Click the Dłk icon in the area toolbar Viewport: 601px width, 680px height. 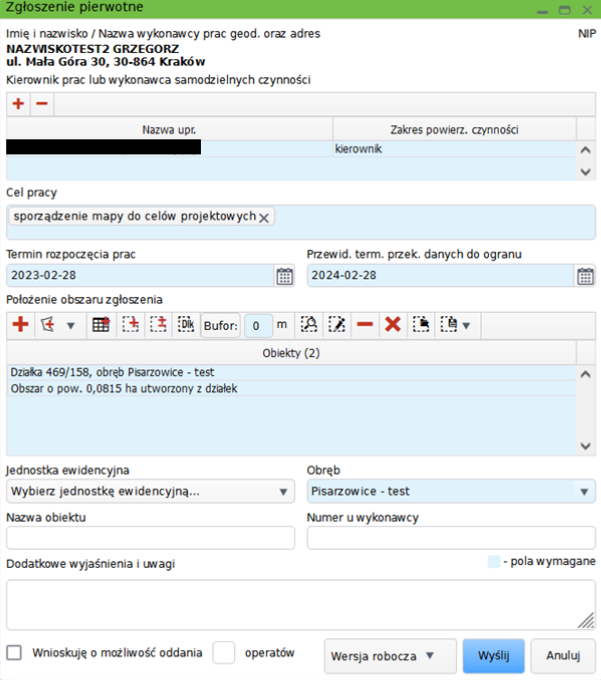tap(185, 325)
